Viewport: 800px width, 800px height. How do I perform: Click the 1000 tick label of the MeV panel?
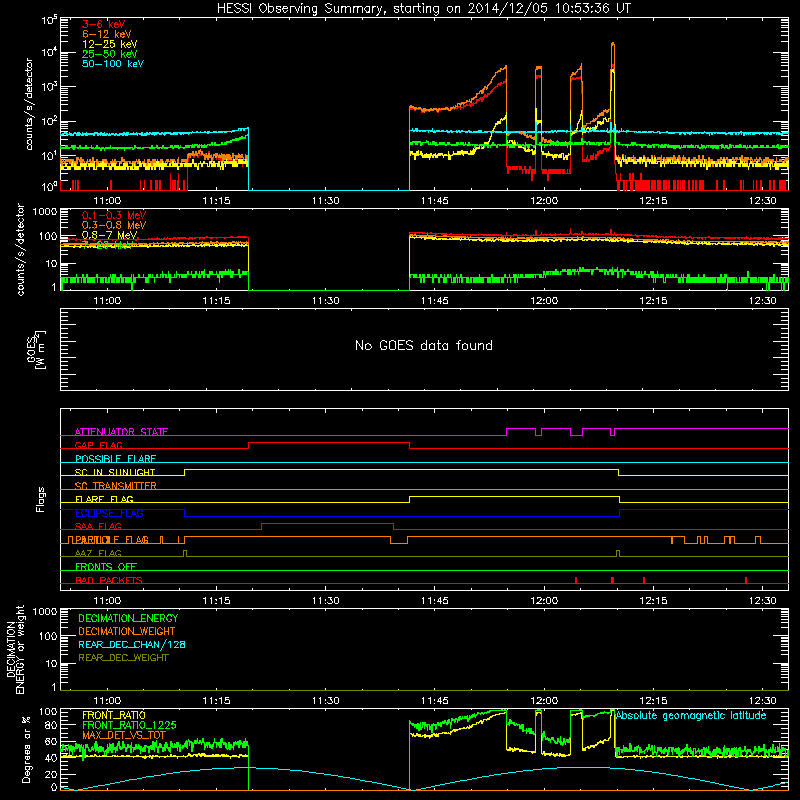coord(45,212)
